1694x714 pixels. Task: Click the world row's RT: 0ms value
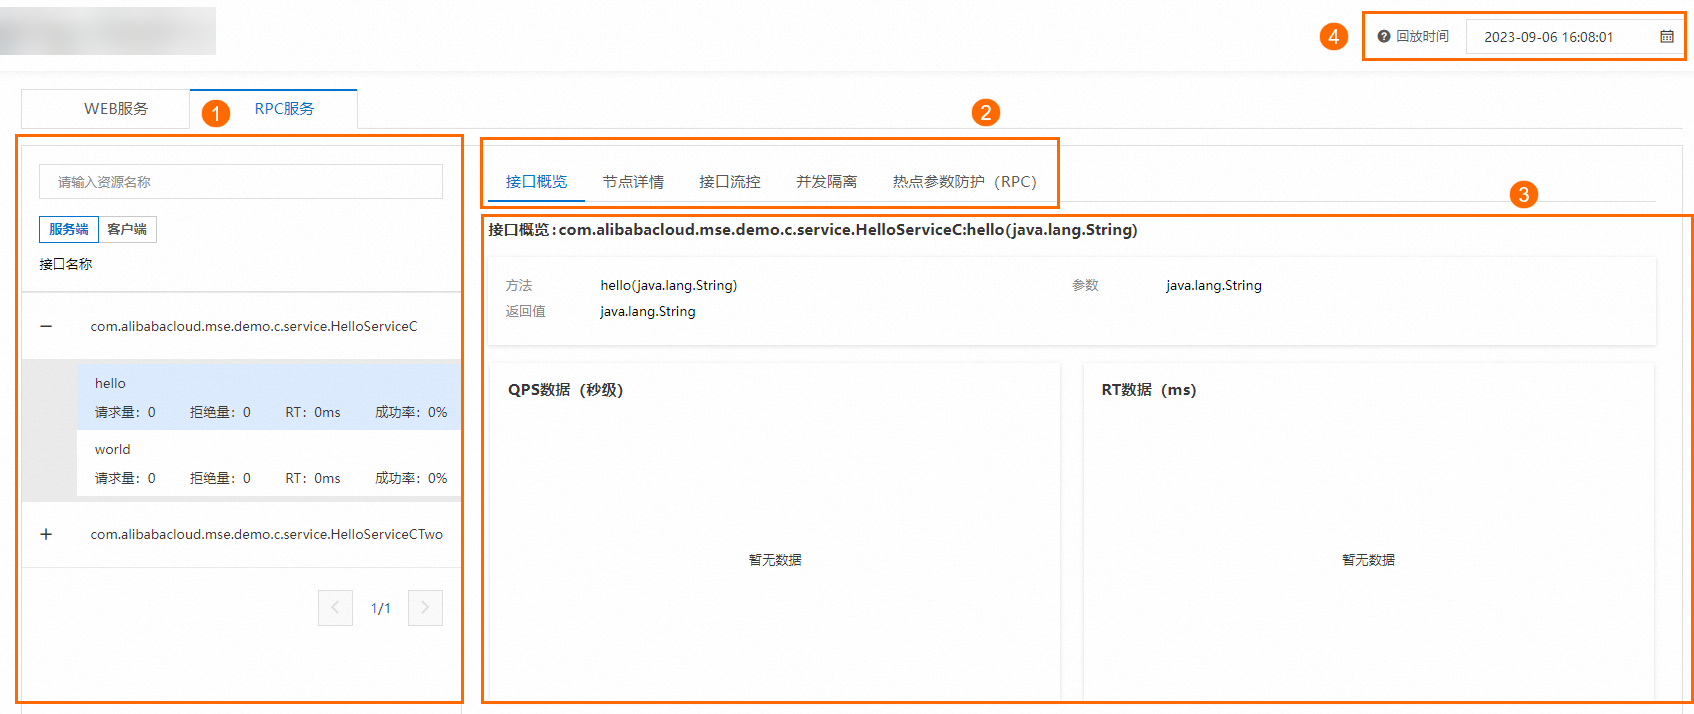click(x=313, y=478)
